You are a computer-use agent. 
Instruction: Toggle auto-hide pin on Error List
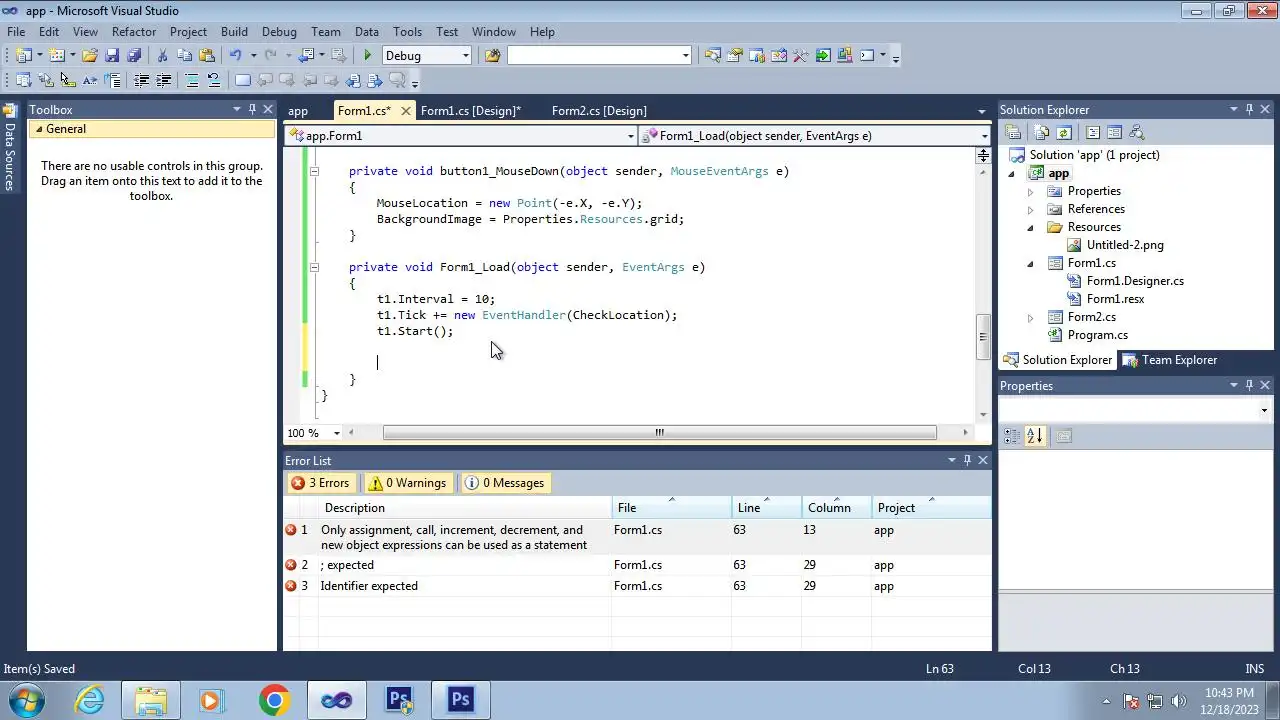[x=967, y=460]
